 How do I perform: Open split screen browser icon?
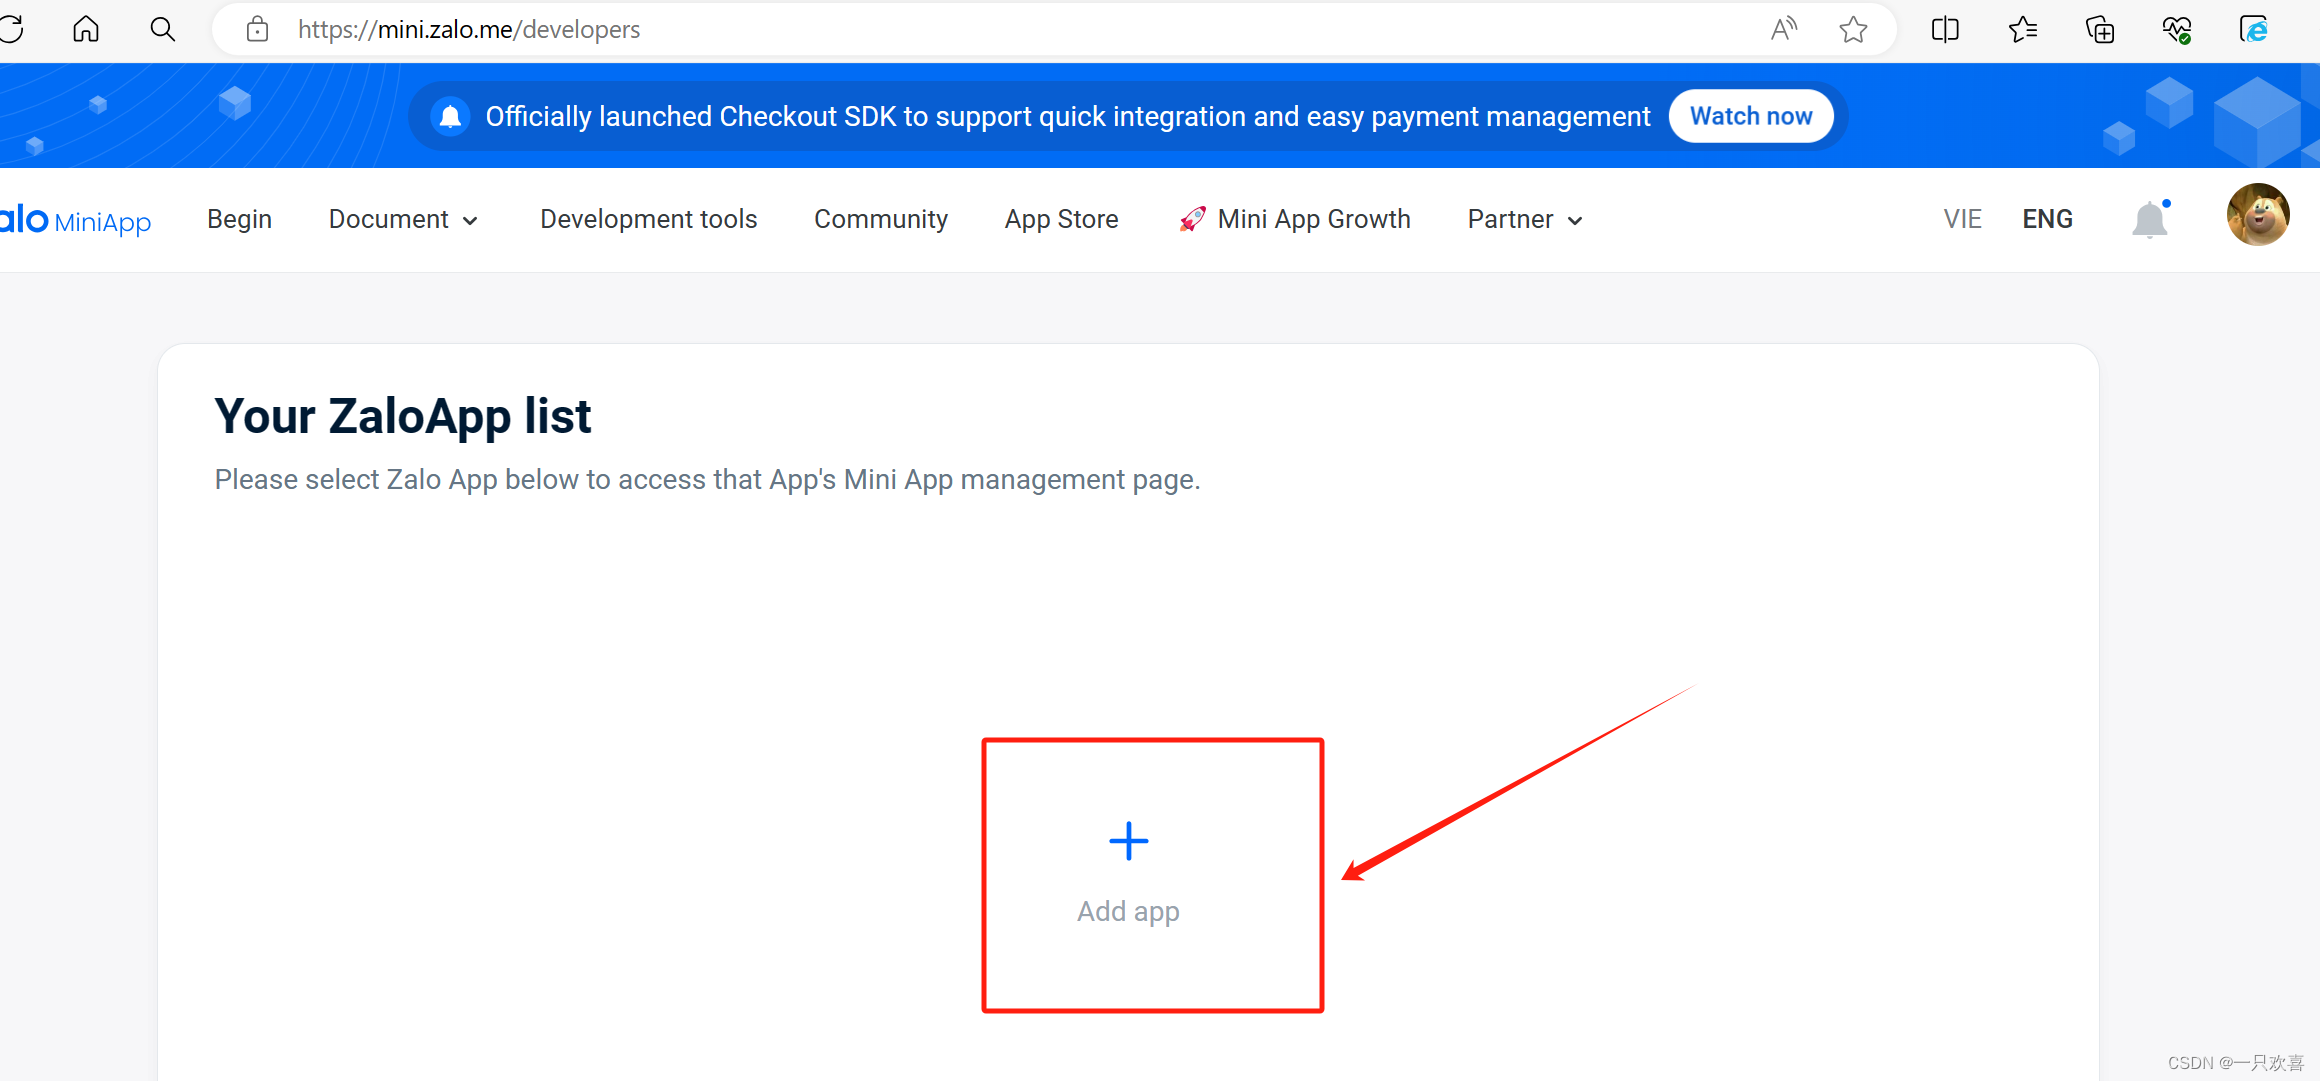pos(1945,29)
